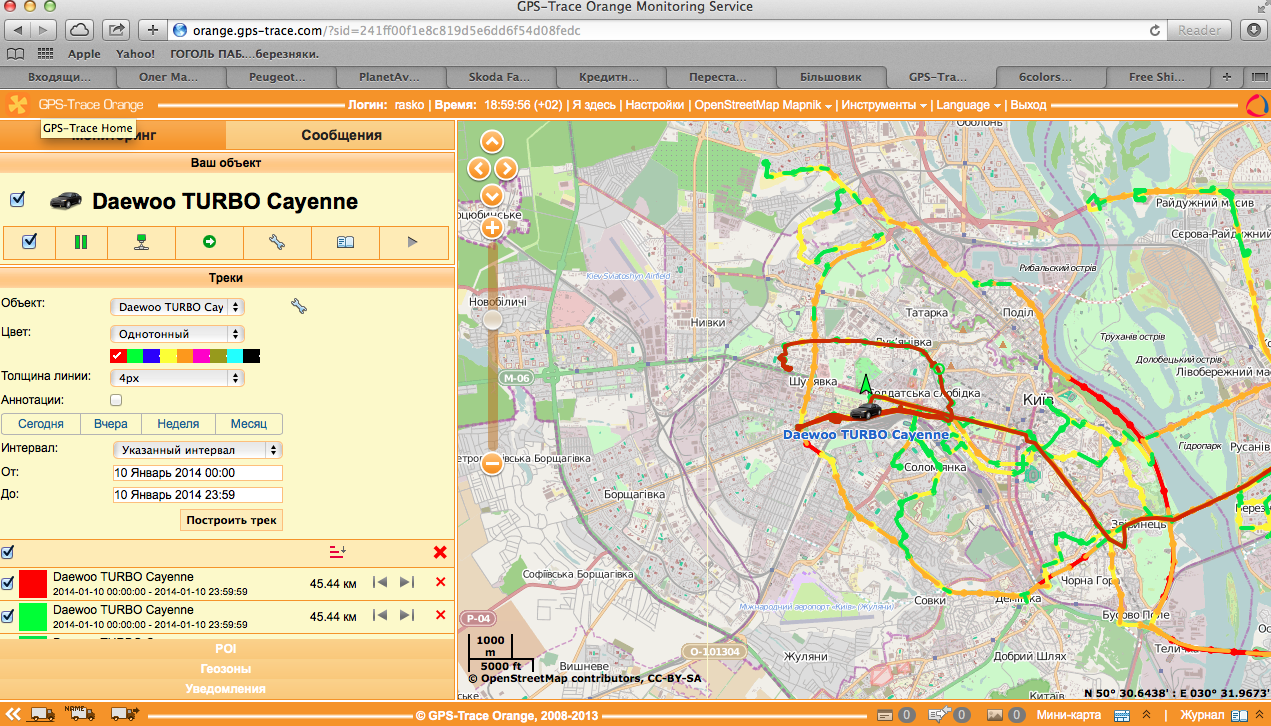Click the green arrow icon in object toolbar
This screenshot has width=1271, height=726.
pos(209,241)
